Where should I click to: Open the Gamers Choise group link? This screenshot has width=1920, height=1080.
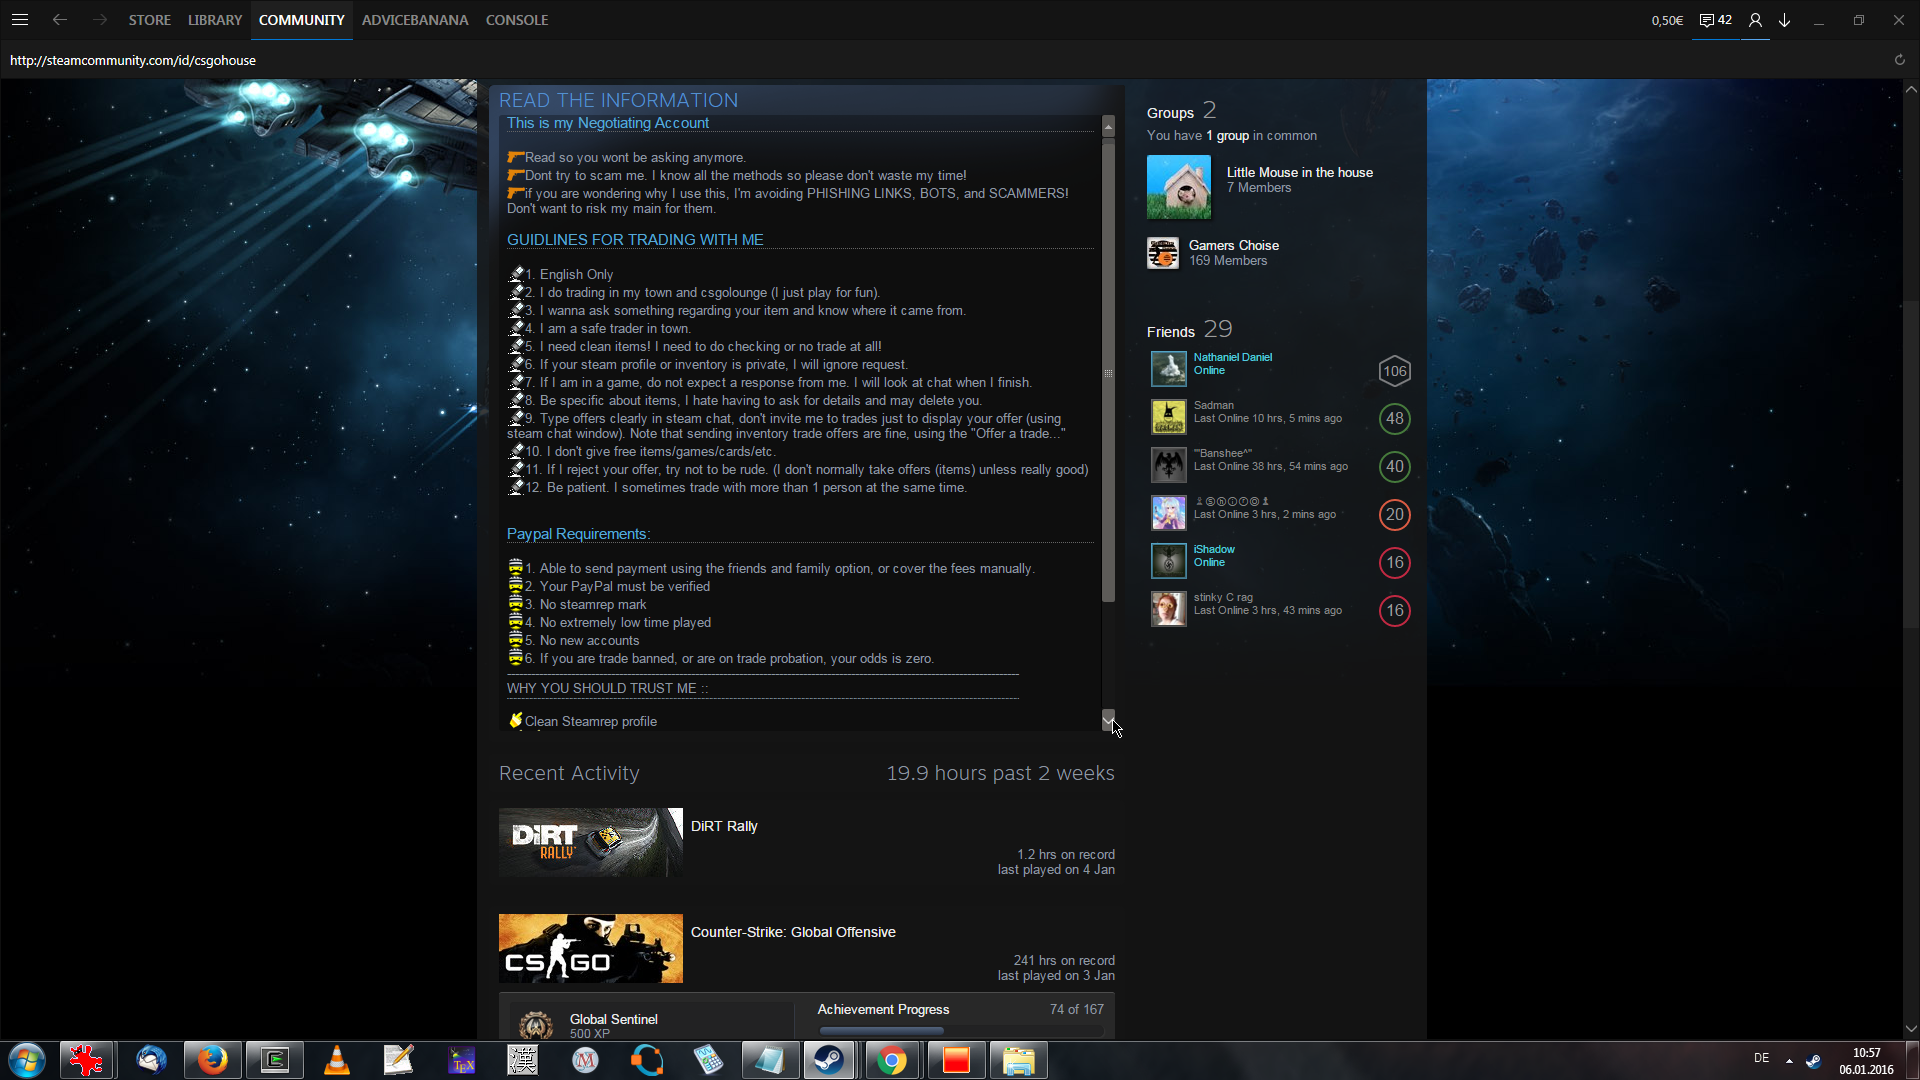[x=1233, y=245]
